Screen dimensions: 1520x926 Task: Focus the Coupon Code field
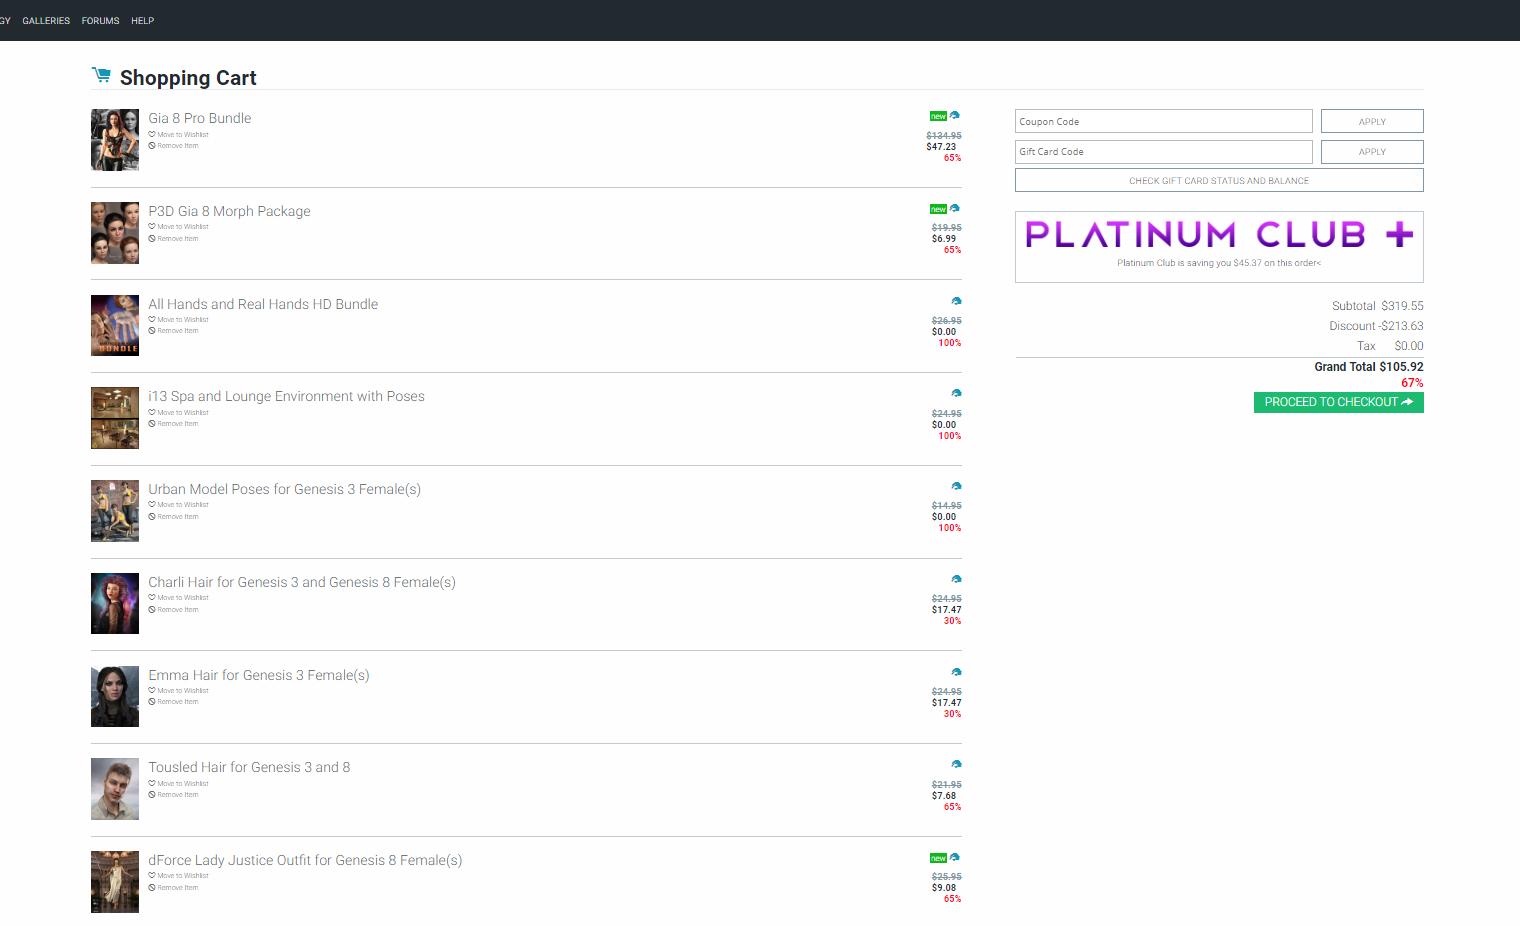pyautogui.click(x=1163, y=122)
